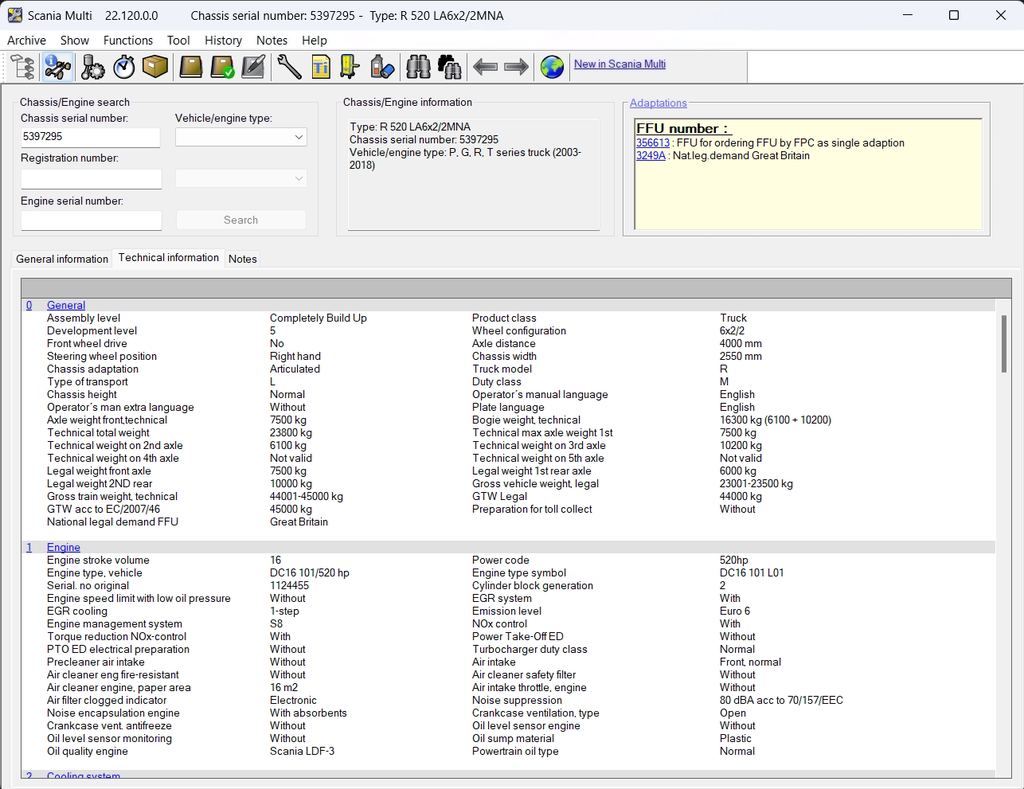The image size is (1024, 789).
Task: Expand the Engine section header link
Action: coord(64,547)
